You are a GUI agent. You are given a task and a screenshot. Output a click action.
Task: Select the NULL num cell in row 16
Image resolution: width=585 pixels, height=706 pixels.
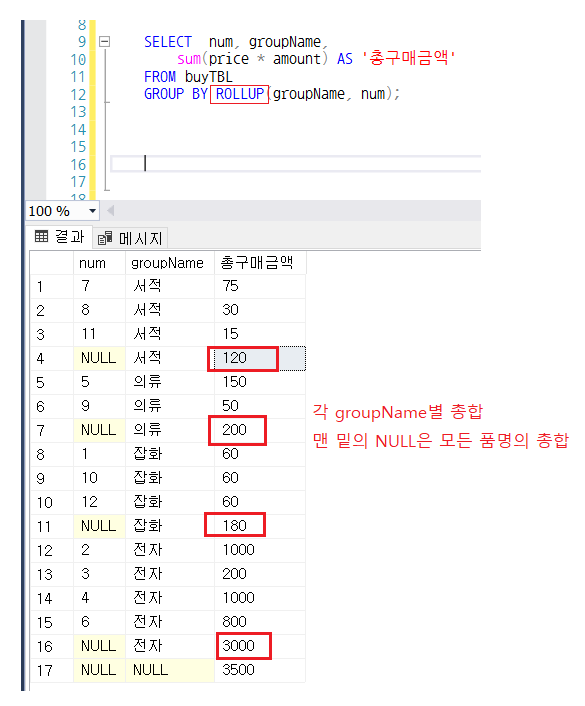tap(99, 646)
